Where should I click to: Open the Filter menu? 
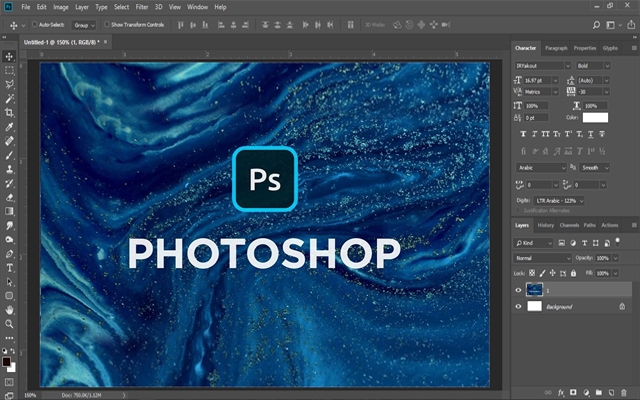pos(142,7)
